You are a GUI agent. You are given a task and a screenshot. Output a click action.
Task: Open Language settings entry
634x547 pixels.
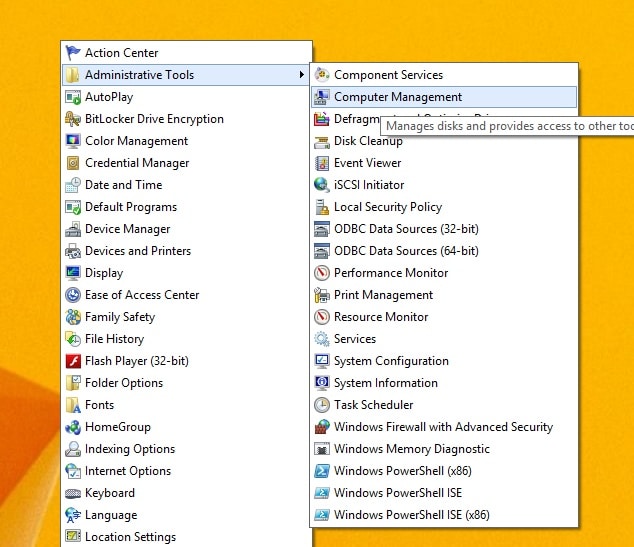click(187, 515)
